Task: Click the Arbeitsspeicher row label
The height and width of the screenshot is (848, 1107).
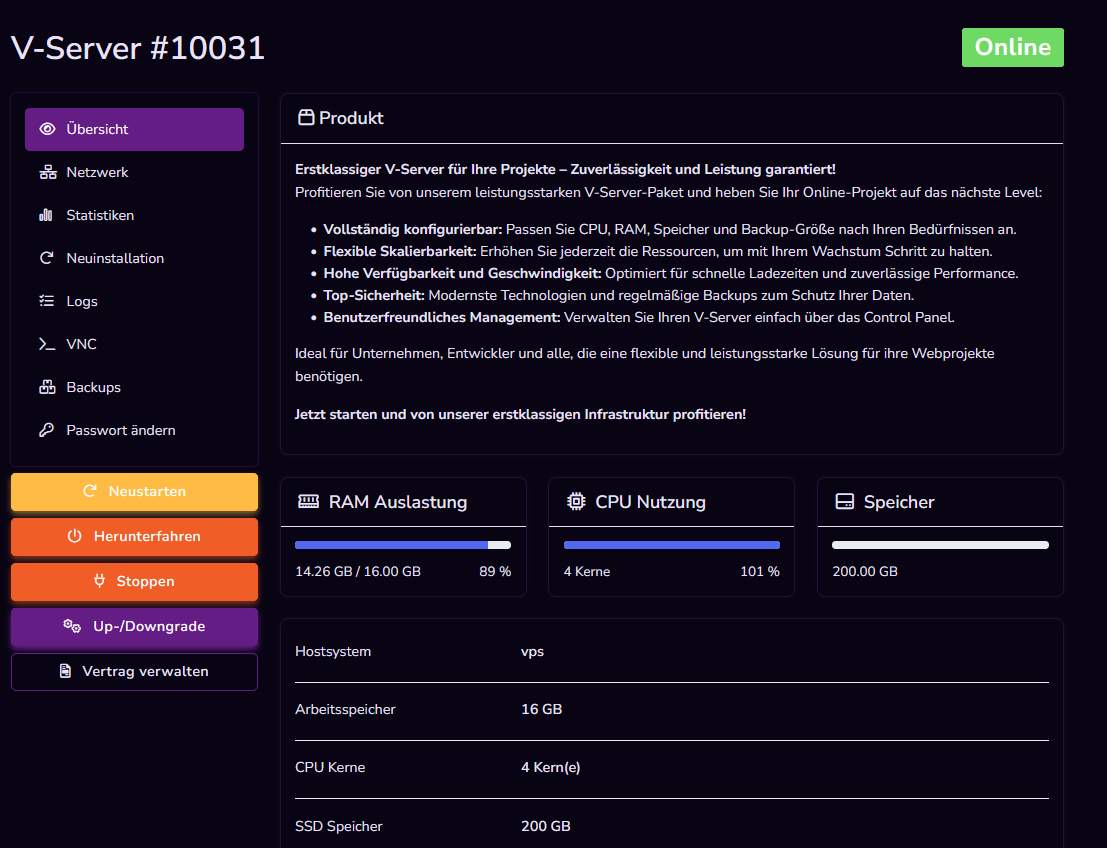Action: click(x=345, y=709)
